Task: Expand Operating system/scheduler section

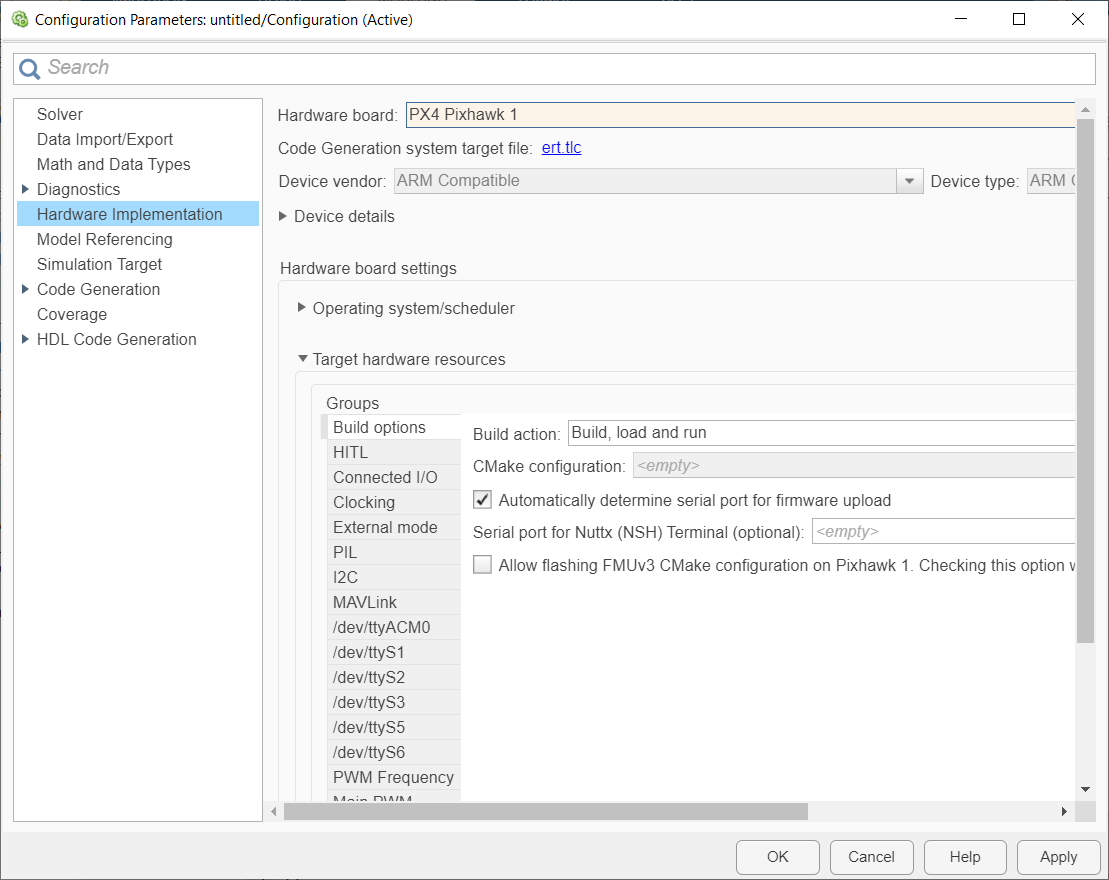Action: [x=301, y=308]
